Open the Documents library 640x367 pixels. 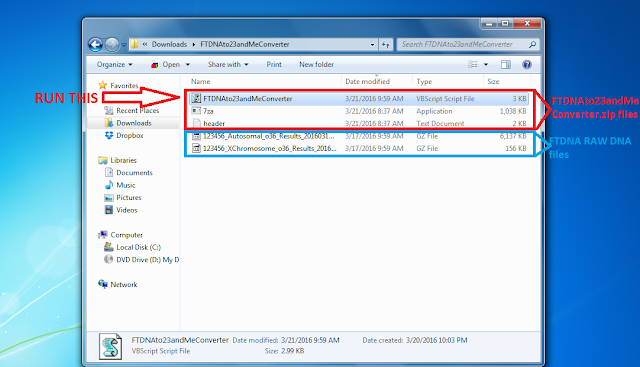point(134,173)
